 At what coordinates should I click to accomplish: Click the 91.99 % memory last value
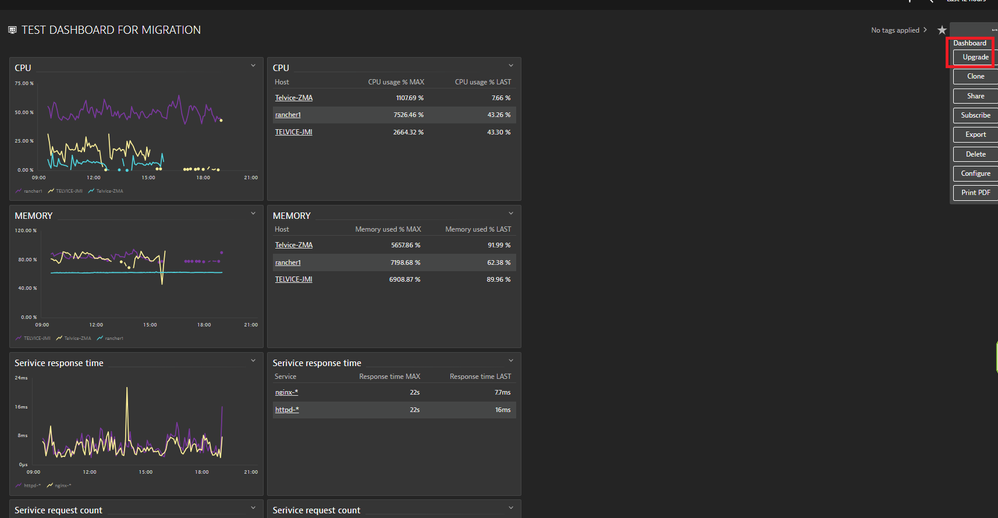499,245
